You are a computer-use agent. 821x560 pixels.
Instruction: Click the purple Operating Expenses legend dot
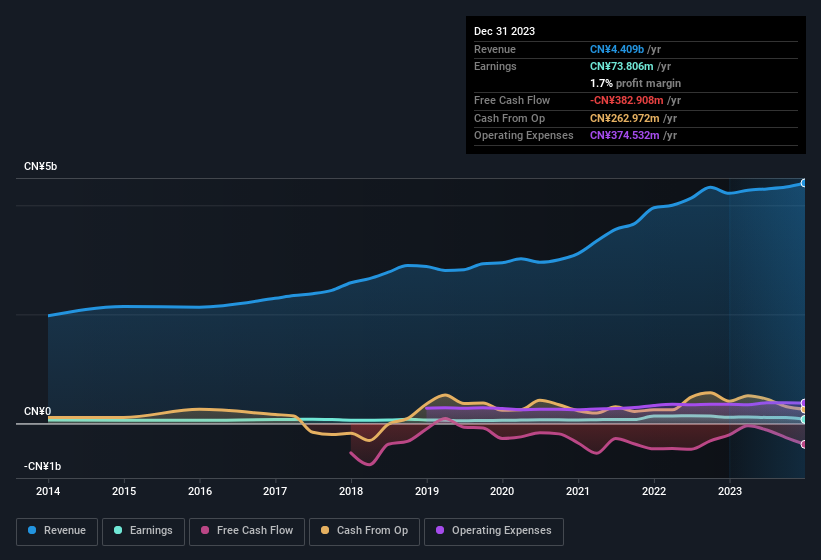click(440, 531)
